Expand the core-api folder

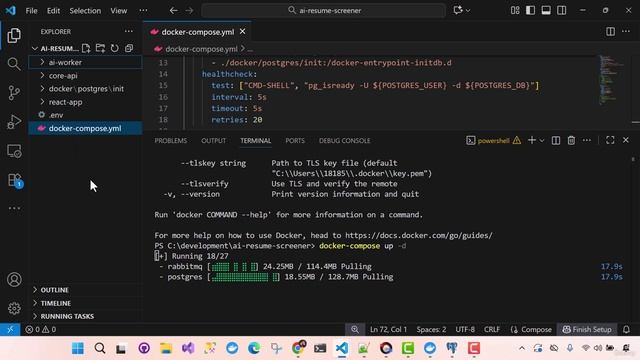pyautogui.click(x=85, y=76)
